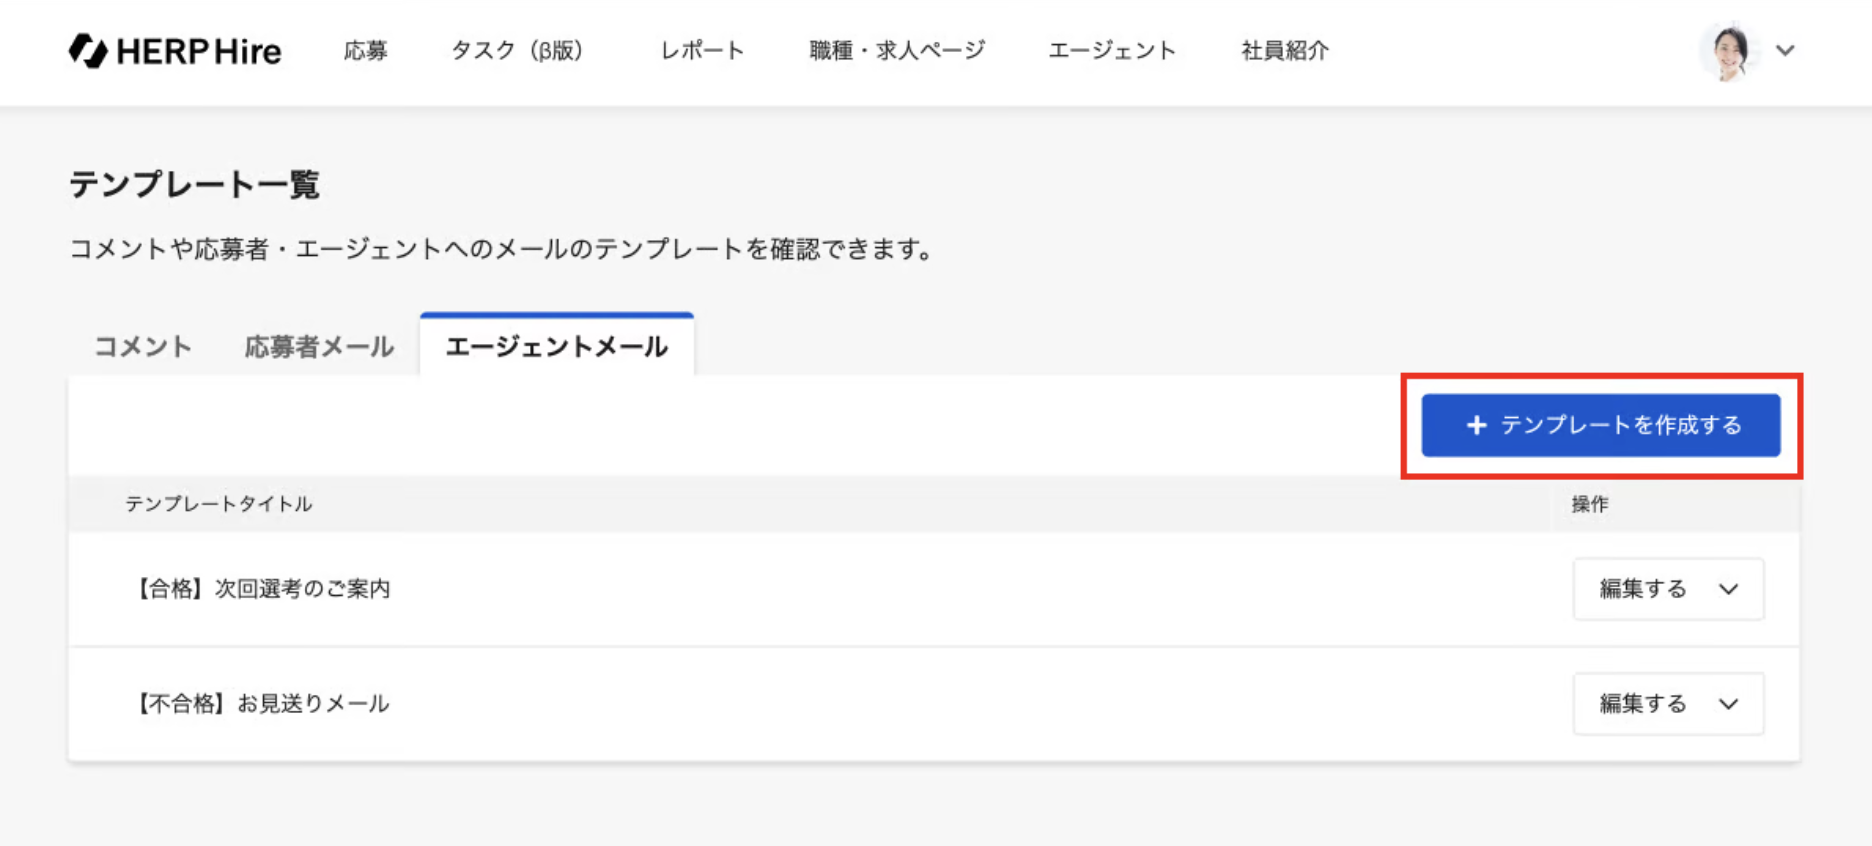Open タスク (β版) in the navigation
Image resolution: width=1872 pixels, height=846 pixels.
(517, 51)
